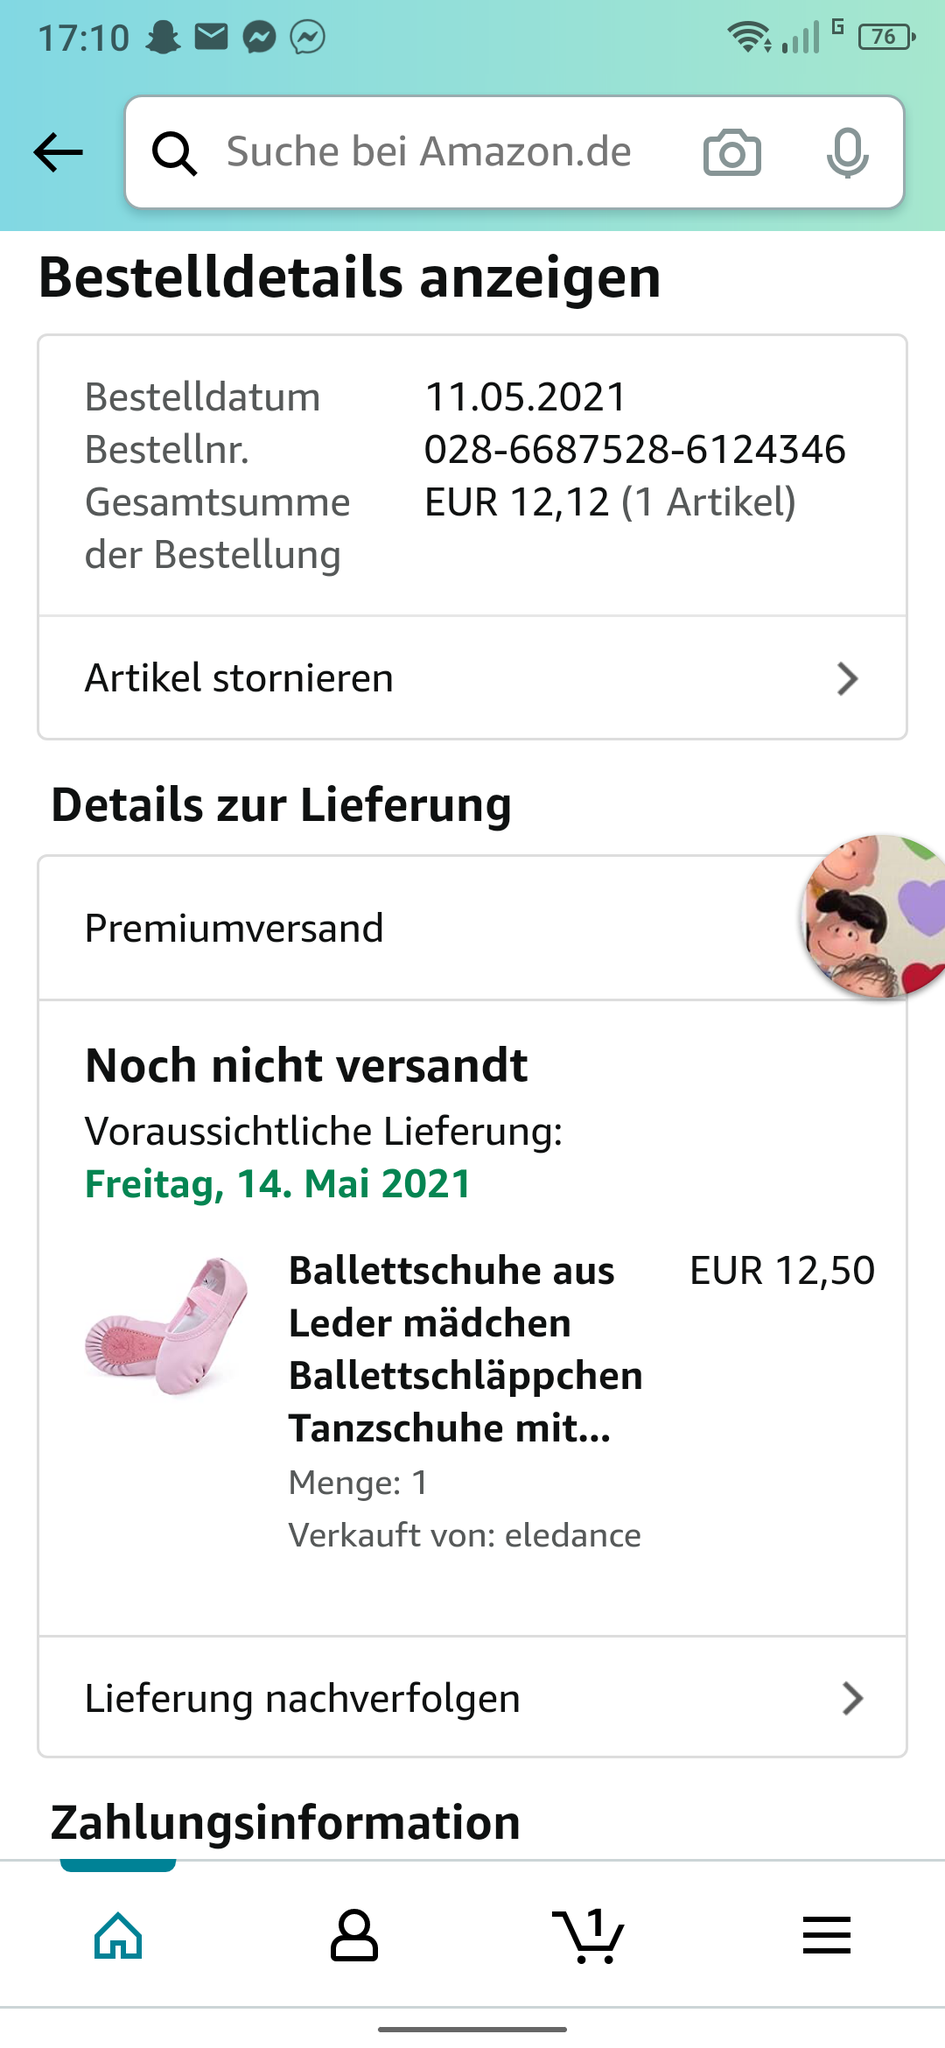Open the hamburger menu icon
Viewport: 945px width, 2048px height.
point(826,1935)
